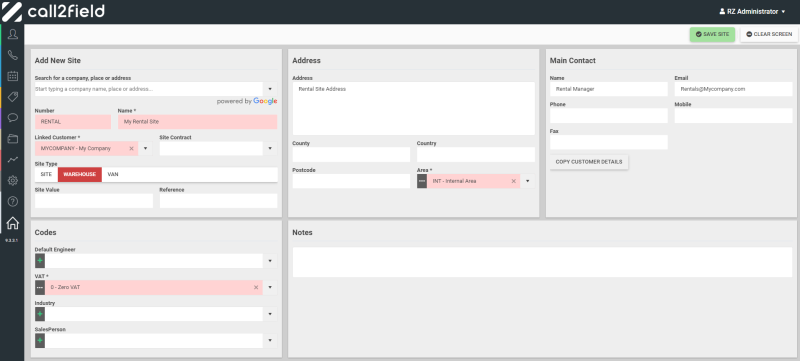Screen dimensions: 800x361
Task: Click the Reference input field
Action: point(218,201)
